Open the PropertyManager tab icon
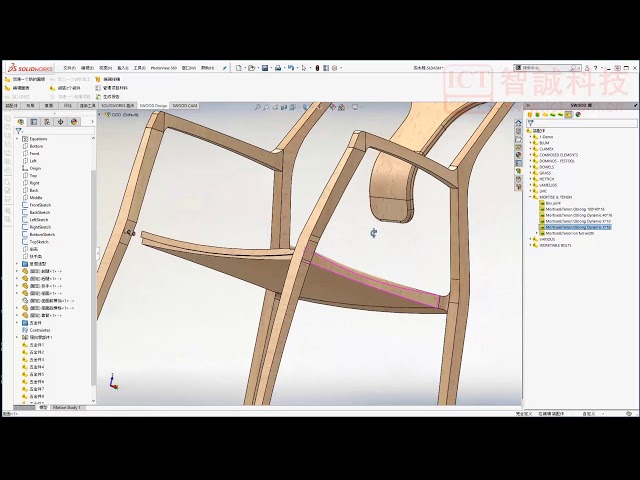Viewport: 640px width, 480px height. [34, 122]
